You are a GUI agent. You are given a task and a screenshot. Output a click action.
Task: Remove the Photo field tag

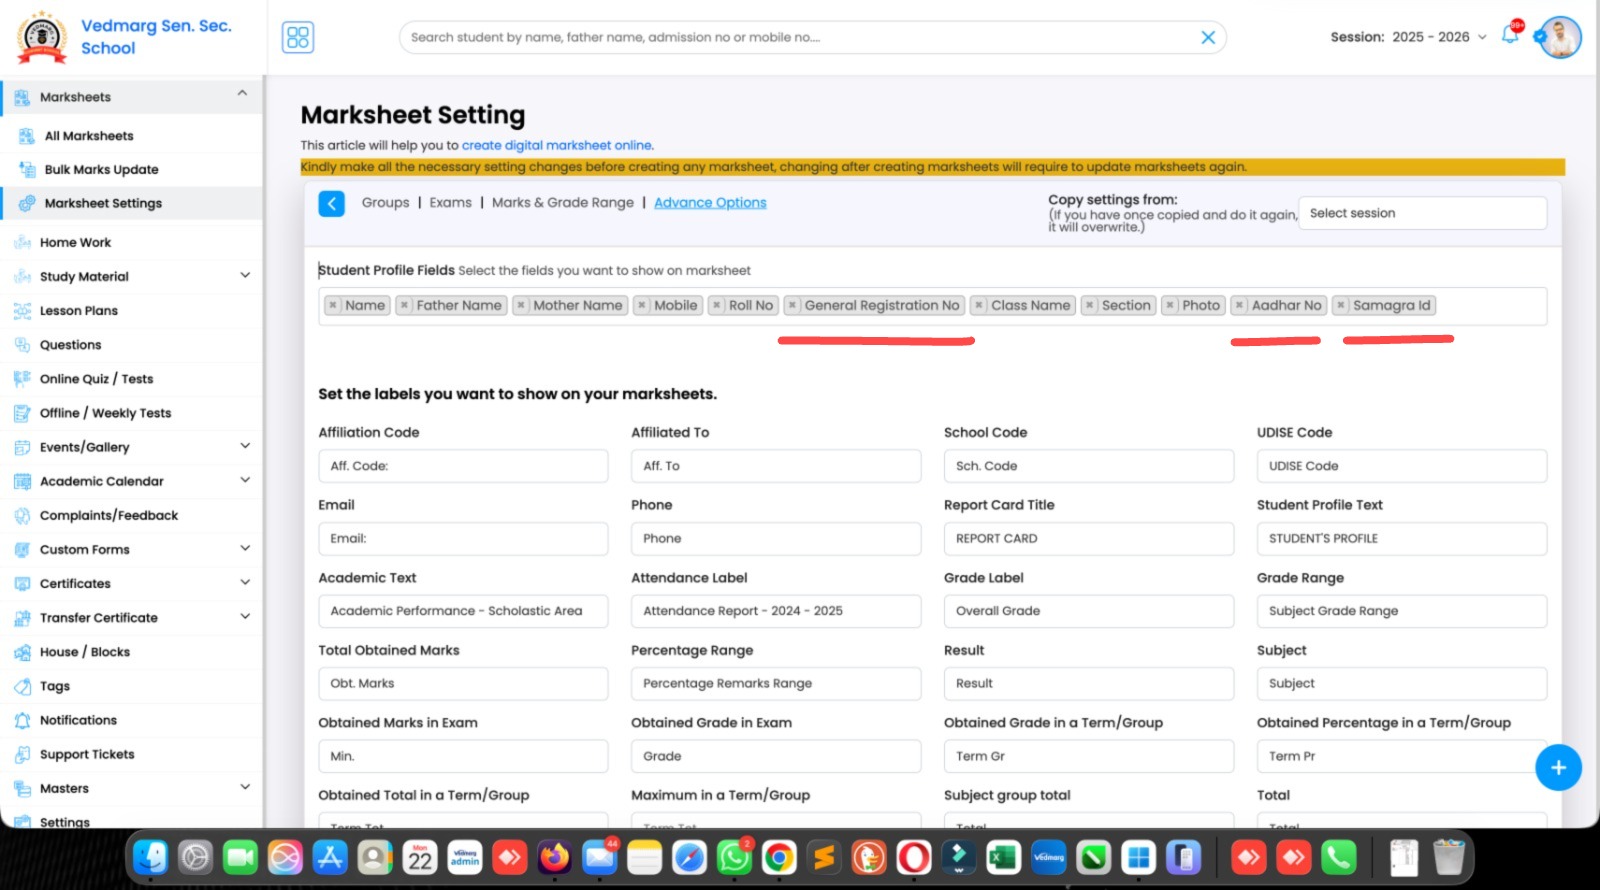1170,305
